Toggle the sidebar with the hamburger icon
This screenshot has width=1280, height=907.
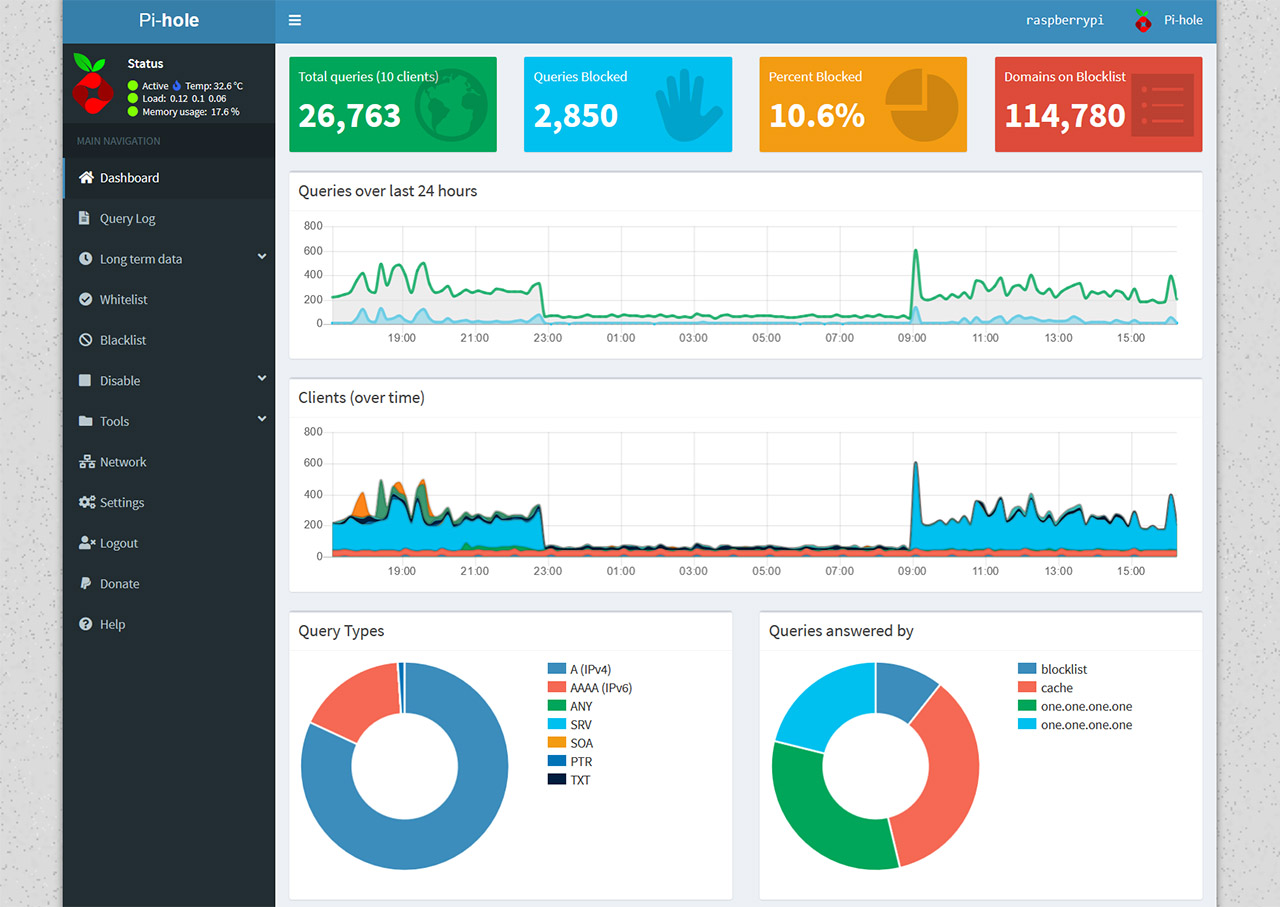click(x=294, y=20)
